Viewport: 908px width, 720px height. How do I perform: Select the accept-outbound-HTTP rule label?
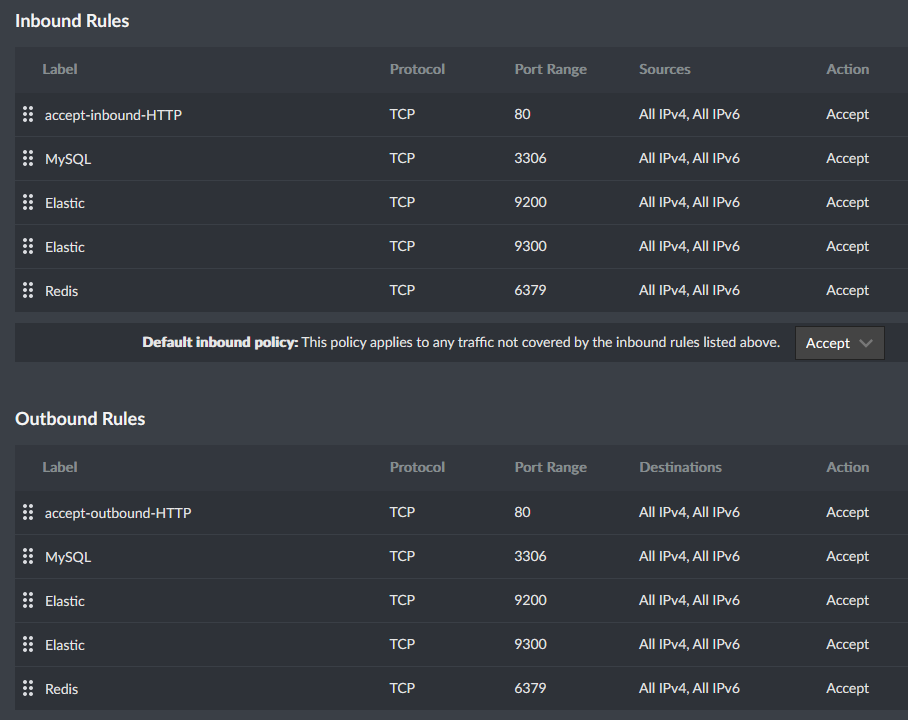(118, 513)
